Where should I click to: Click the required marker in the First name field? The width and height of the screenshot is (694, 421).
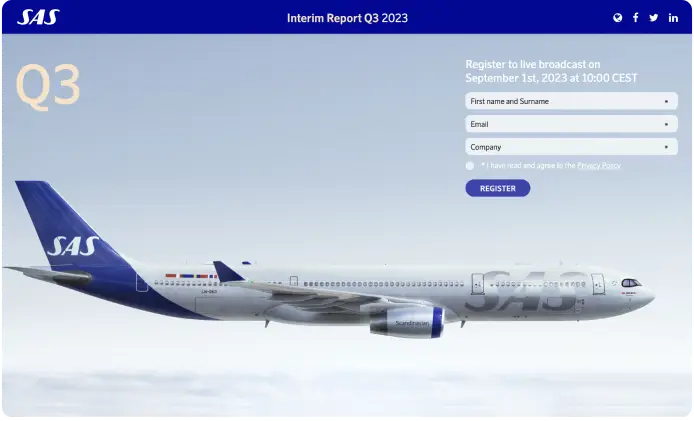click(x=666, y=101)
